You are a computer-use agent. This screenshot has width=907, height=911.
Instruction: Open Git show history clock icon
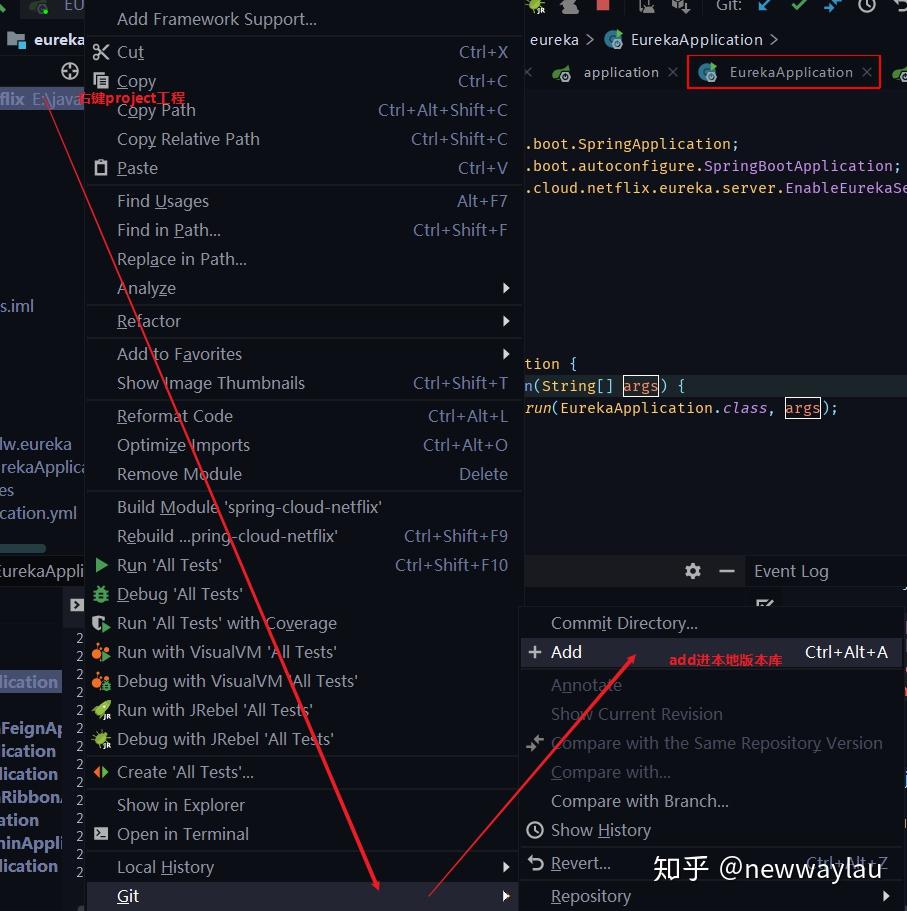[866, 6]
